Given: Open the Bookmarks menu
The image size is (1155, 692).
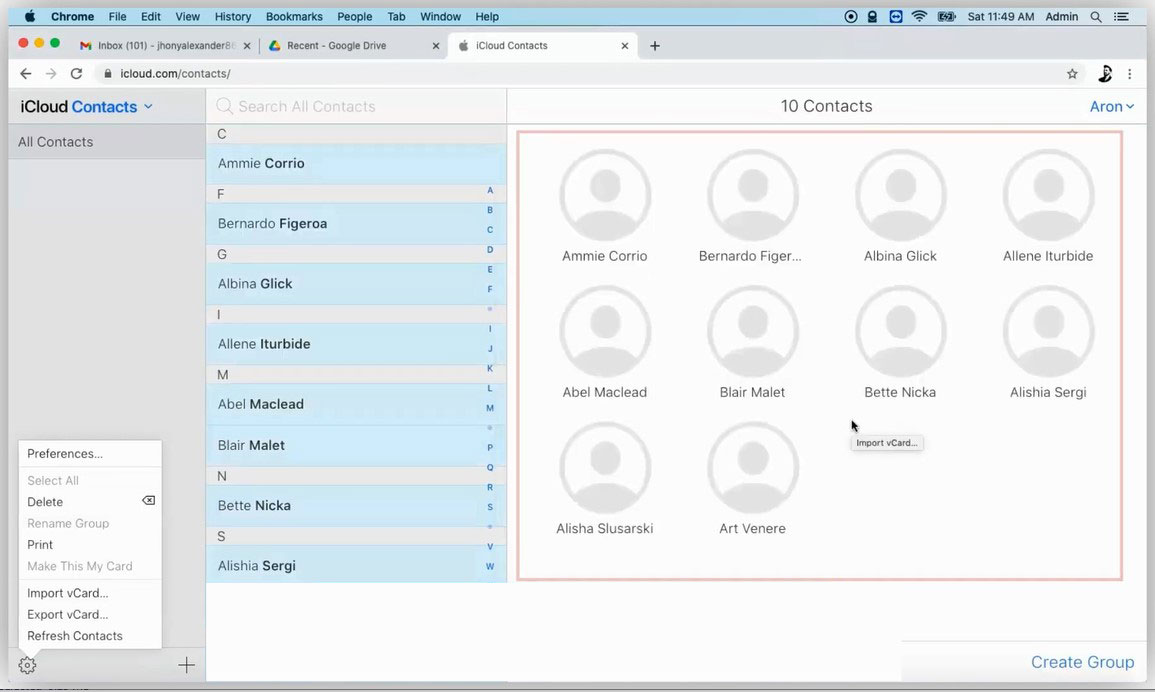Looking at the screenshot, I should 293,16.
